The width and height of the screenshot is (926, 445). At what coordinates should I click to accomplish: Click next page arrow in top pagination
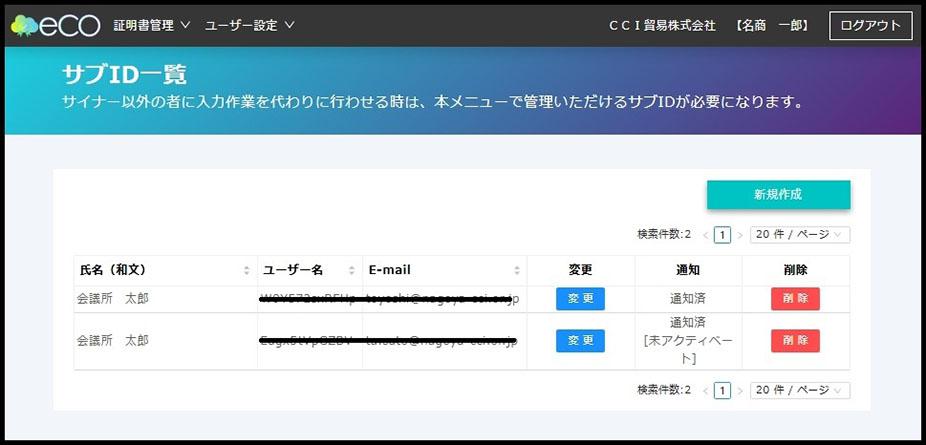740,235
